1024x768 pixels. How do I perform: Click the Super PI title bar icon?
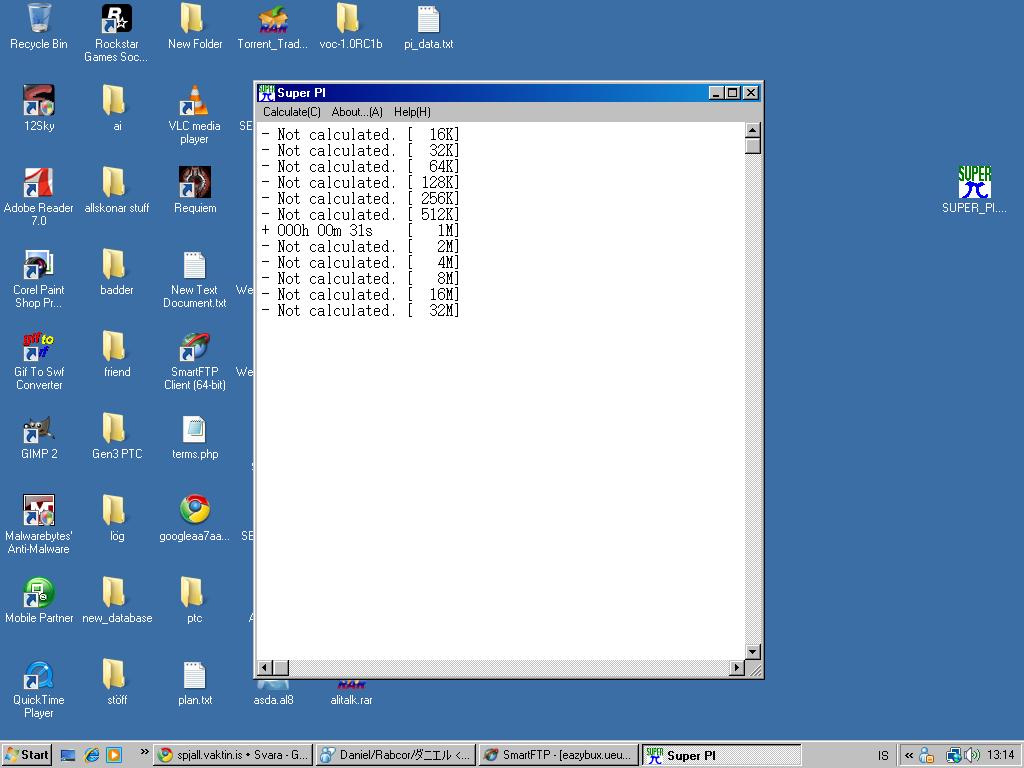pyautogui.click(x=266, y=93)
